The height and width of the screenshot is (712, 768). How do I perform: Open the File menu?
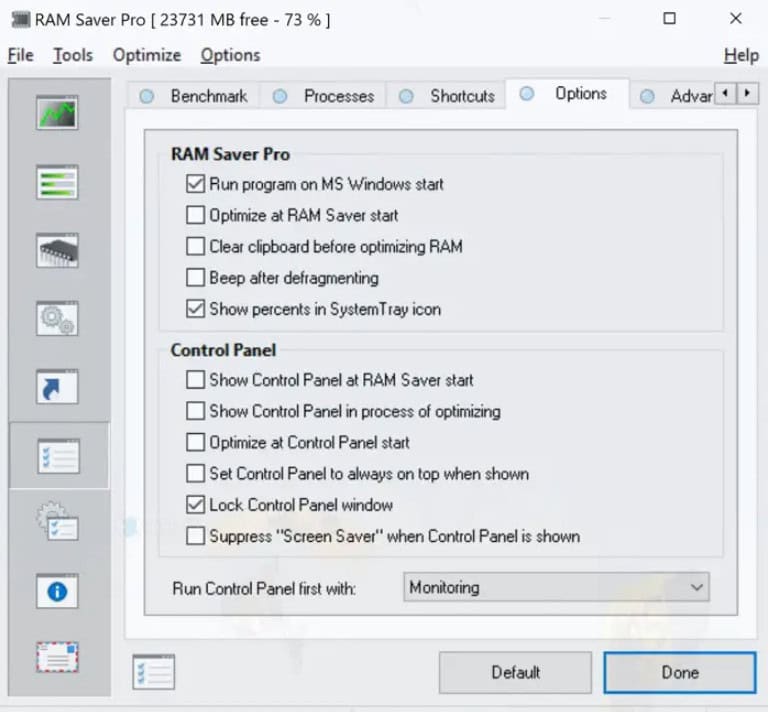[x=21, y=55]
